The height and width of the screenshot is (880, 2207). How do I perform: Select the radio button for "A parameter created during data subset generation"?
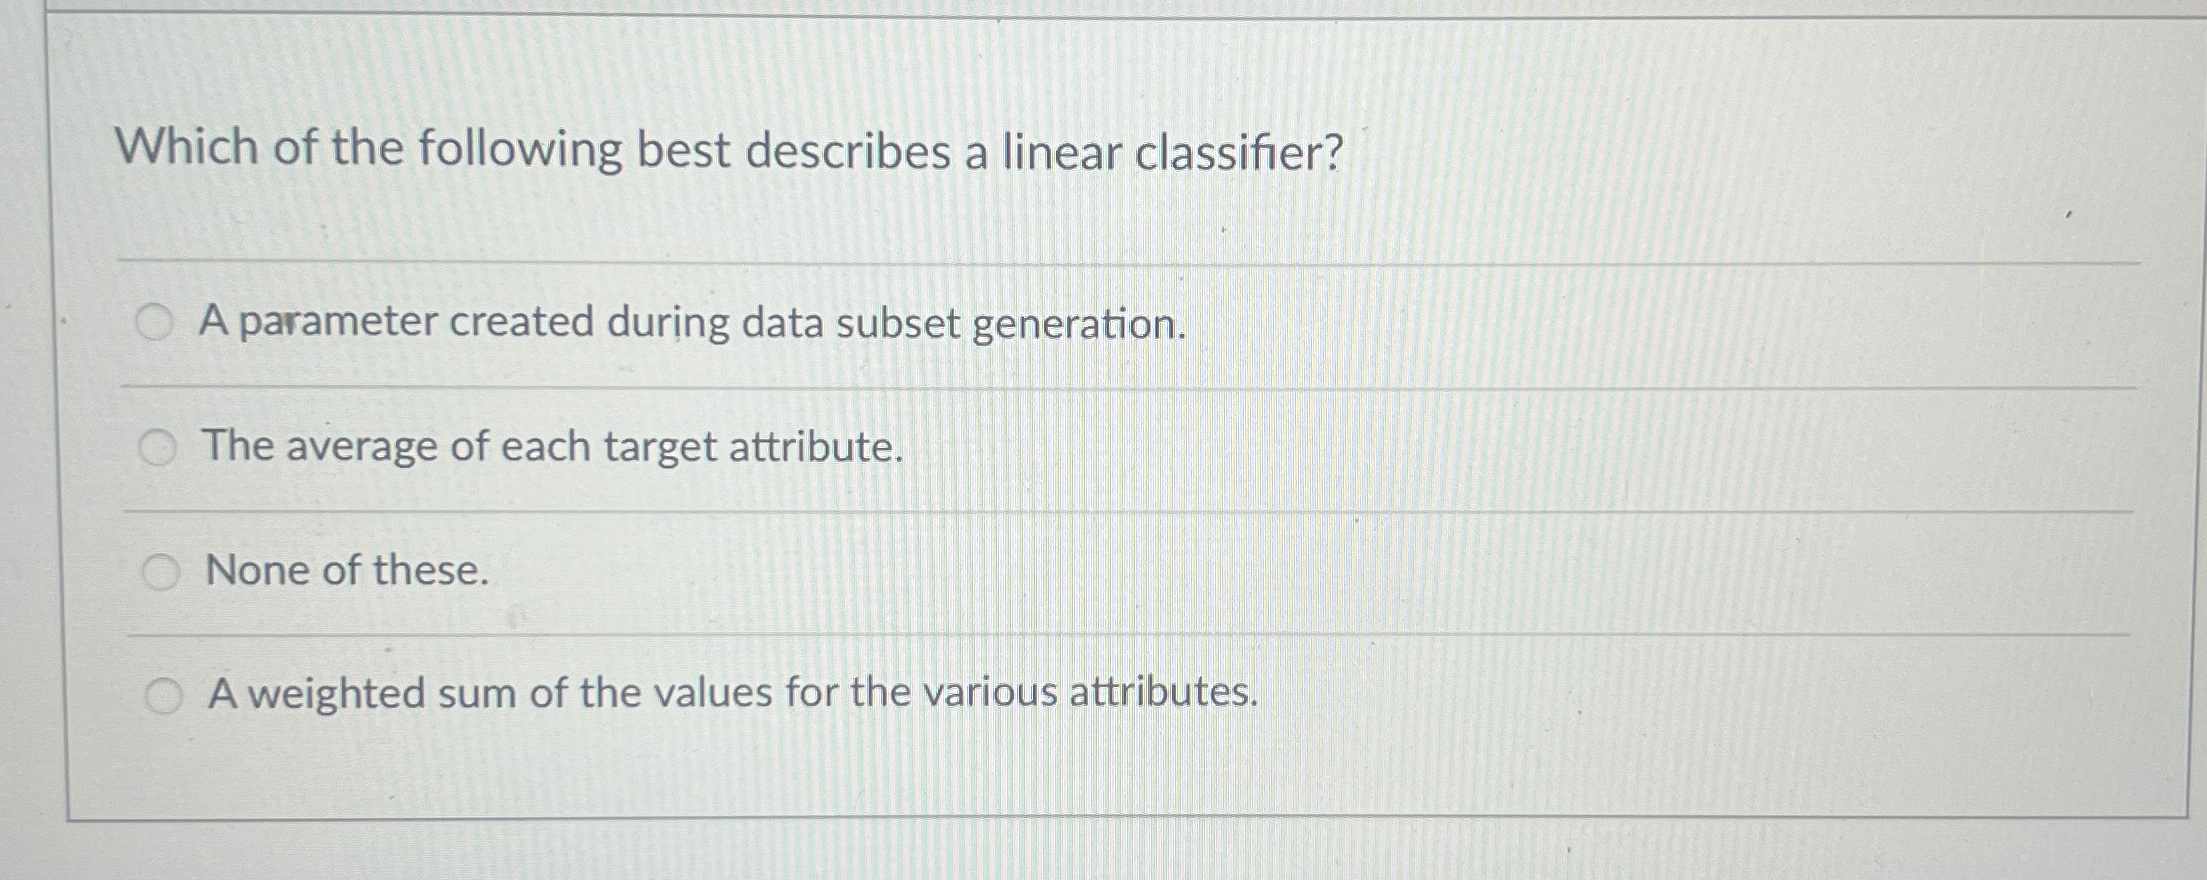(x=160, y=322)
